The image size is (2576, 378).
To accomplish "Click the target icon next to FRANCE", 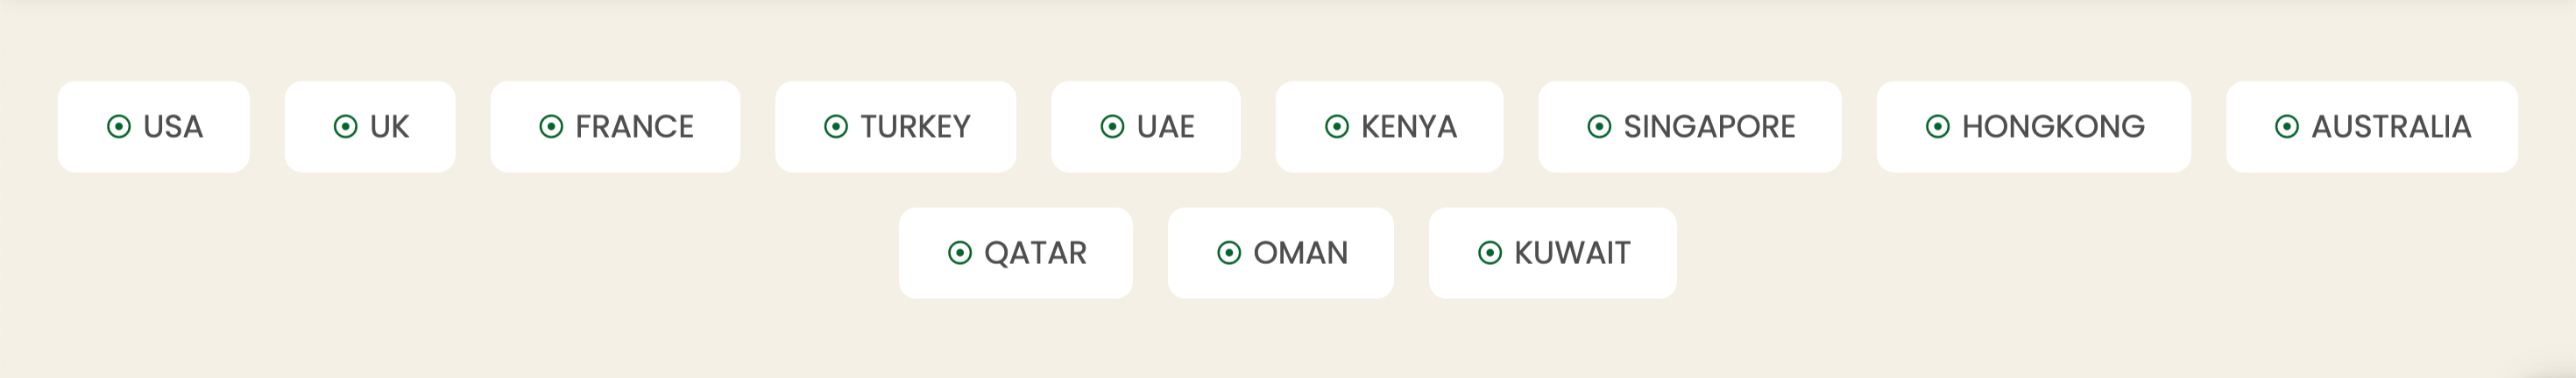I will tap(551, 127).
